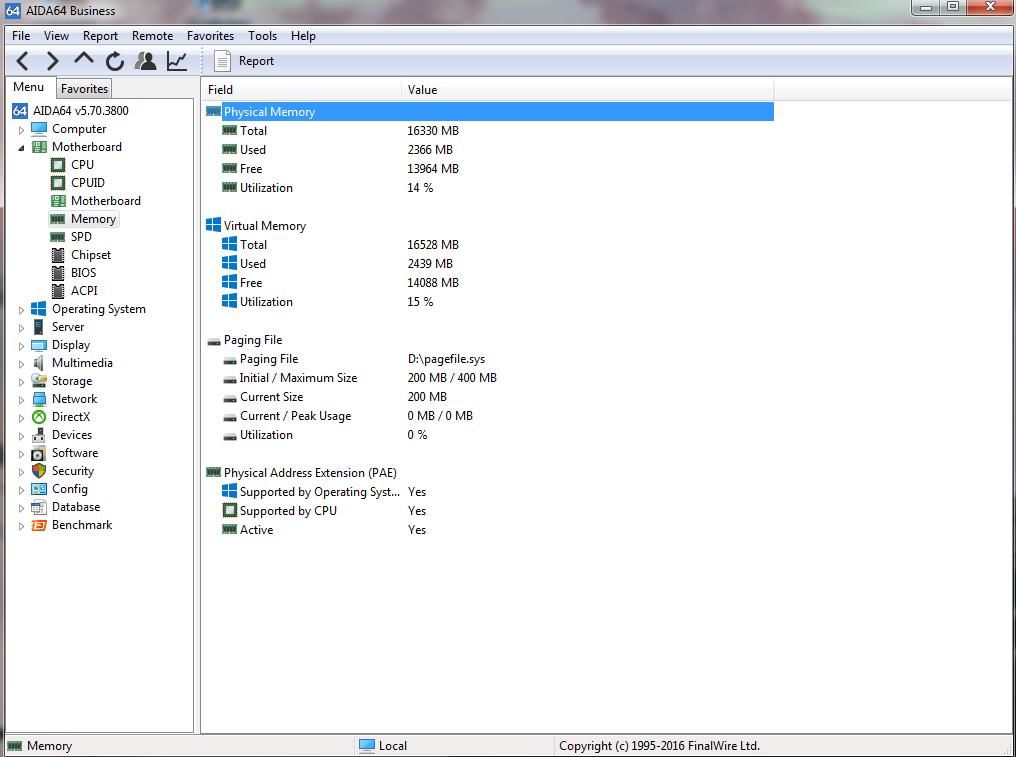Expand the Server node arrow
The image size is (1016, 757).
(x=21, y=328)
